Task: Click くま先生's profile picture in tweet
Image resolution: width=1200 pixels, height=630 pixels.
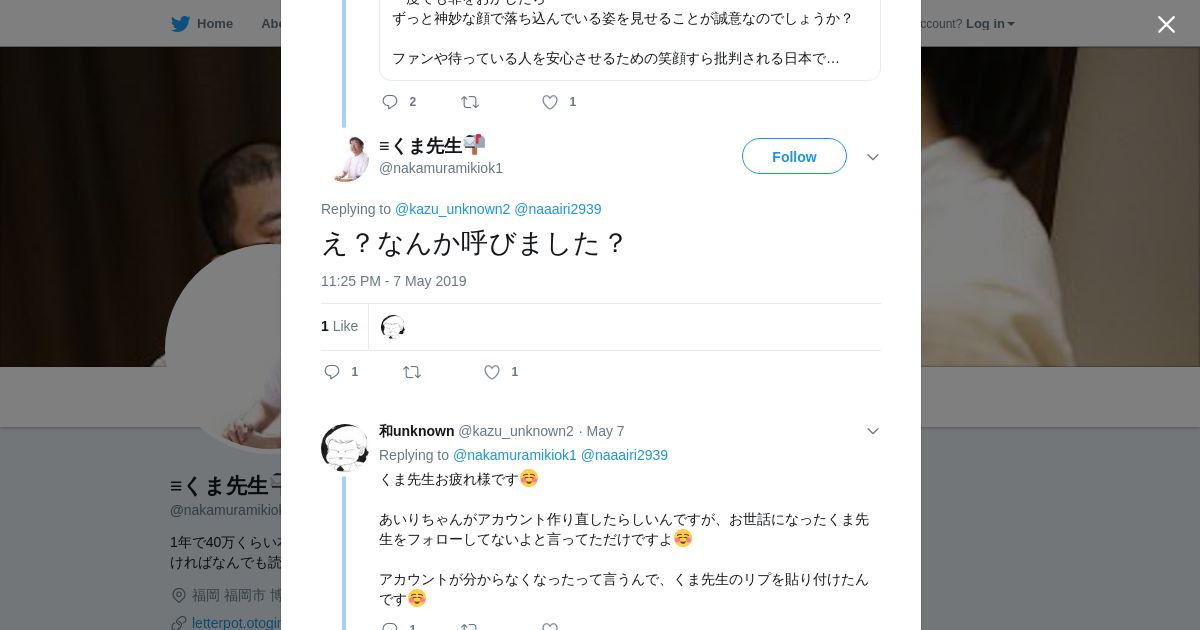Action: click(x=348, y=158)
